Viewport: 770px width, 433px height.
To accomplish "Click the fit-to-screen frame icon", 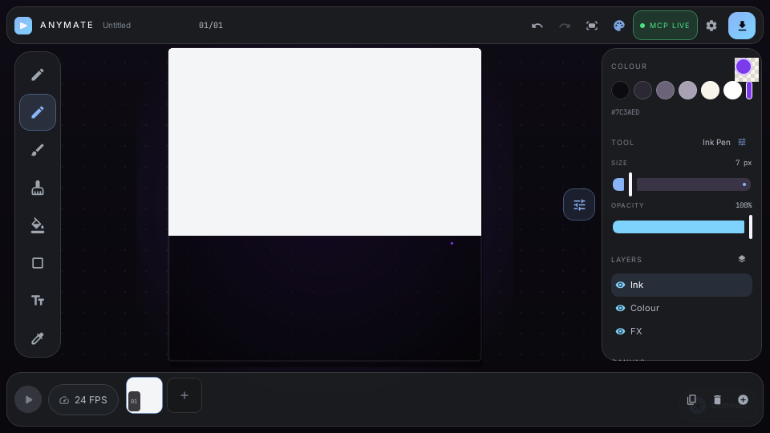I will pos(592,26).
